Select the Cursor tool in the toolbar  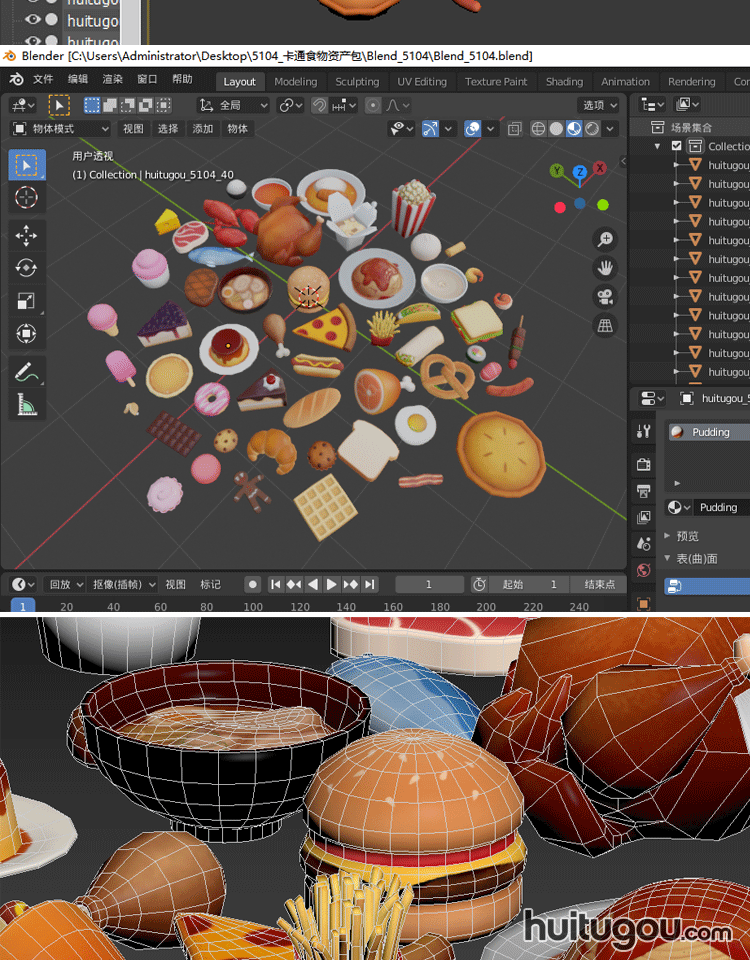click(x=26, y=197)
